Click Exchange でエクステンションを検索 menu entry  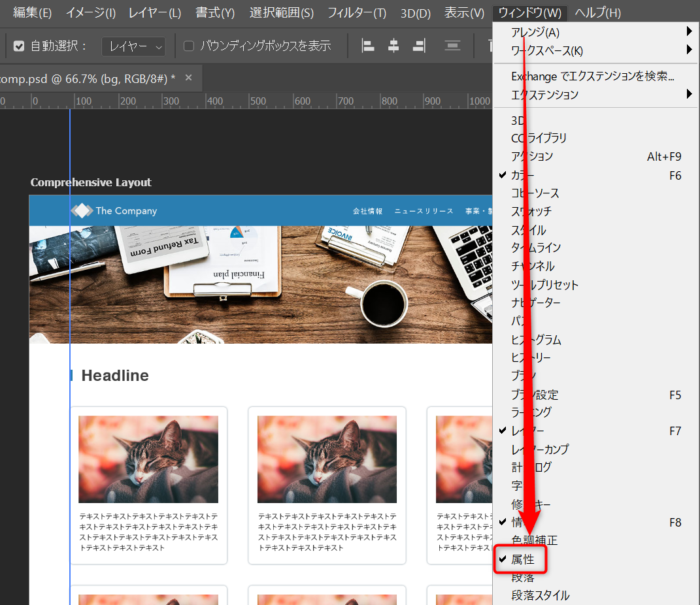click(x=592, y=76)
